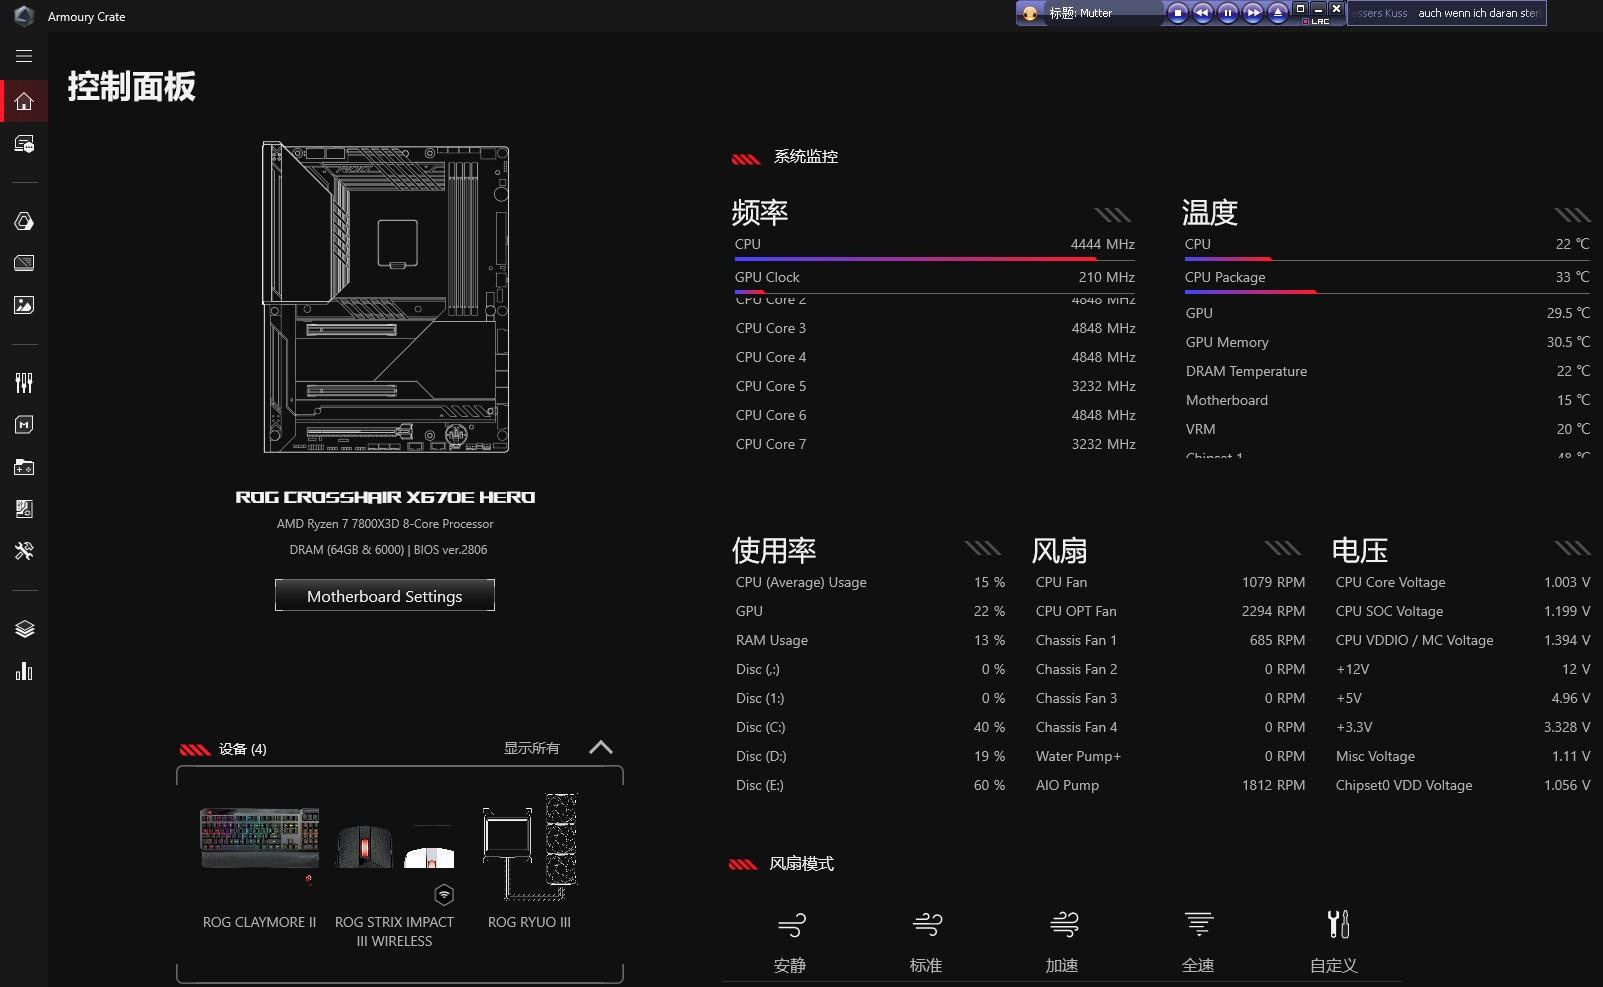Image resolution: width=1603 pixels, height=987 pixels.
Task: Click the 风扇模式 fan mode heading
Action: [802, 864]
